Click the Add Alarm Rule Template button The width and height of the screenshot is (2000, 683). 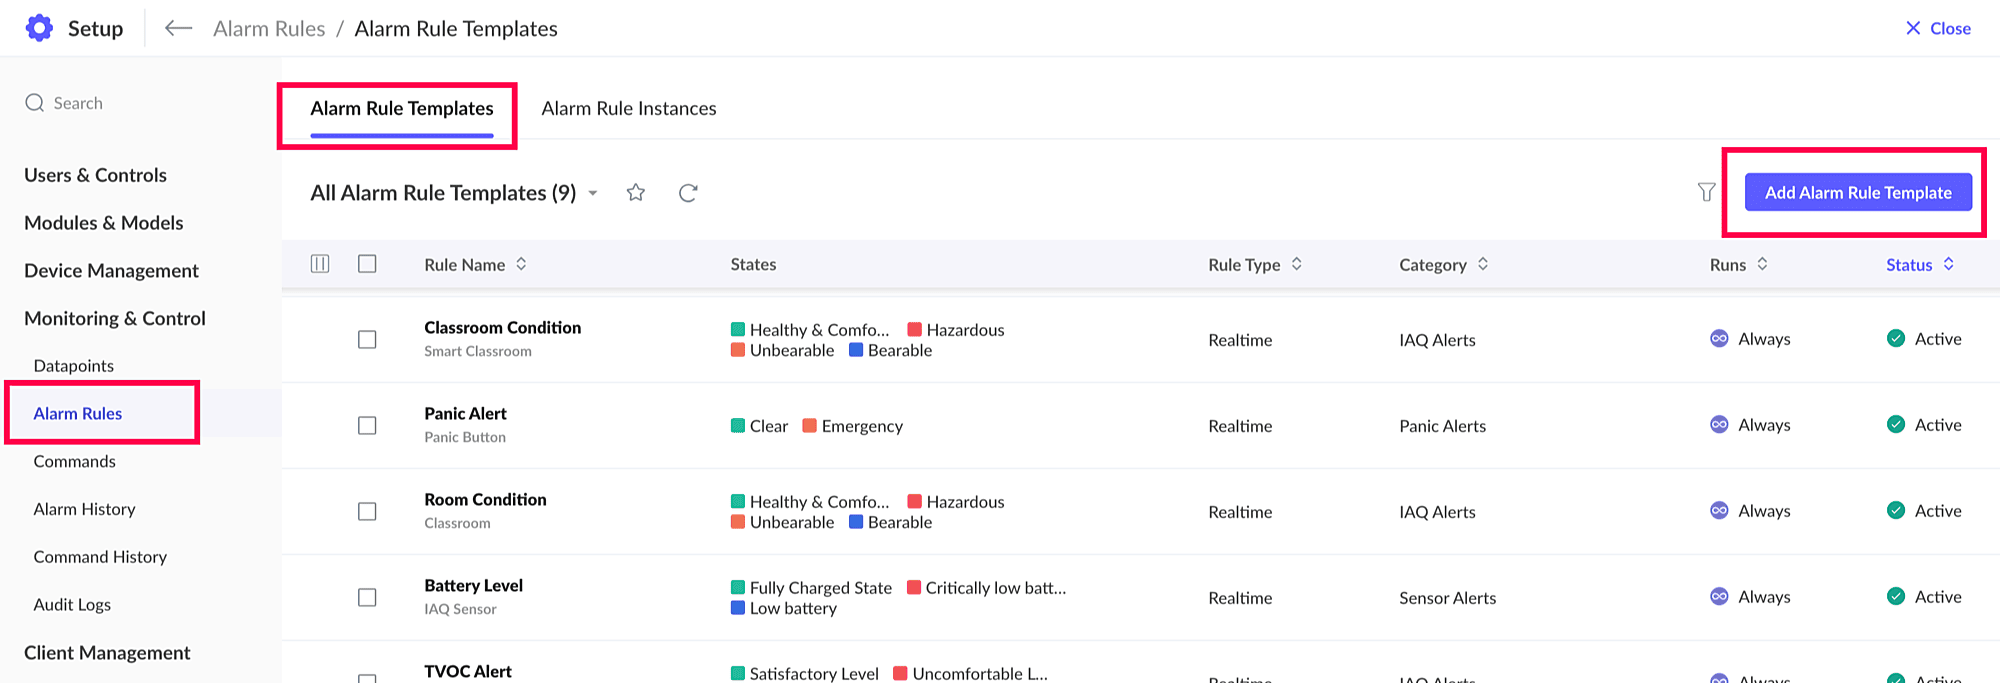click(x=1857, y=192)
